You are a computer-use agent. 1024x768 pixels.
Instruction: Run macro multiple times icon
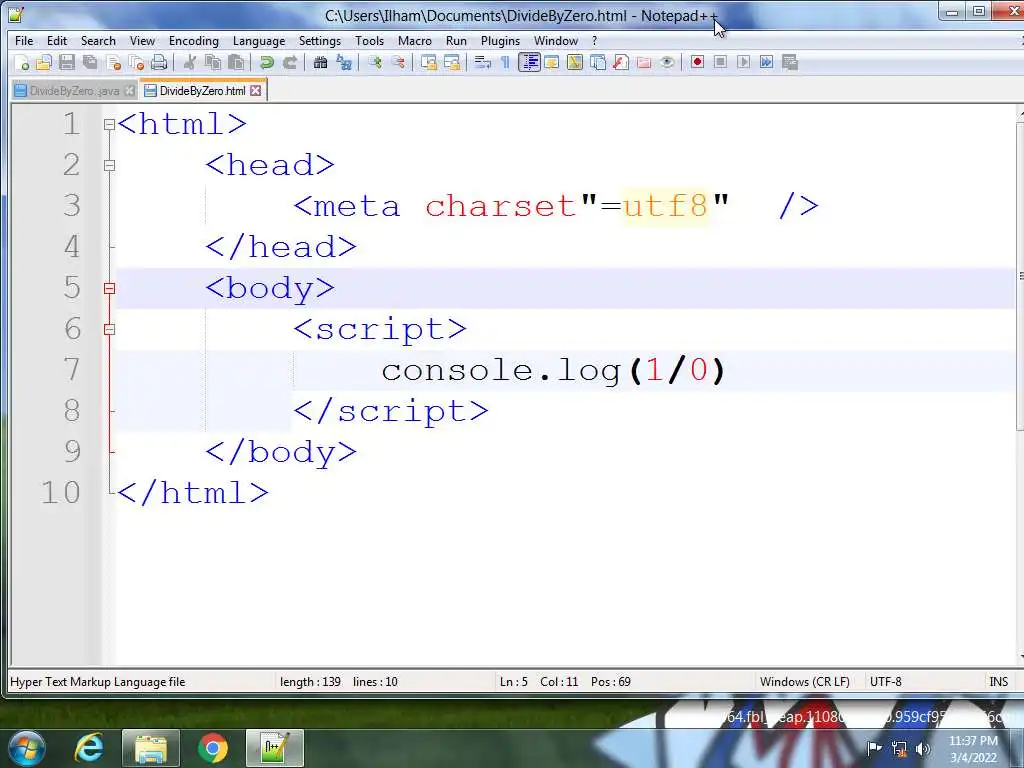[767, 63]
